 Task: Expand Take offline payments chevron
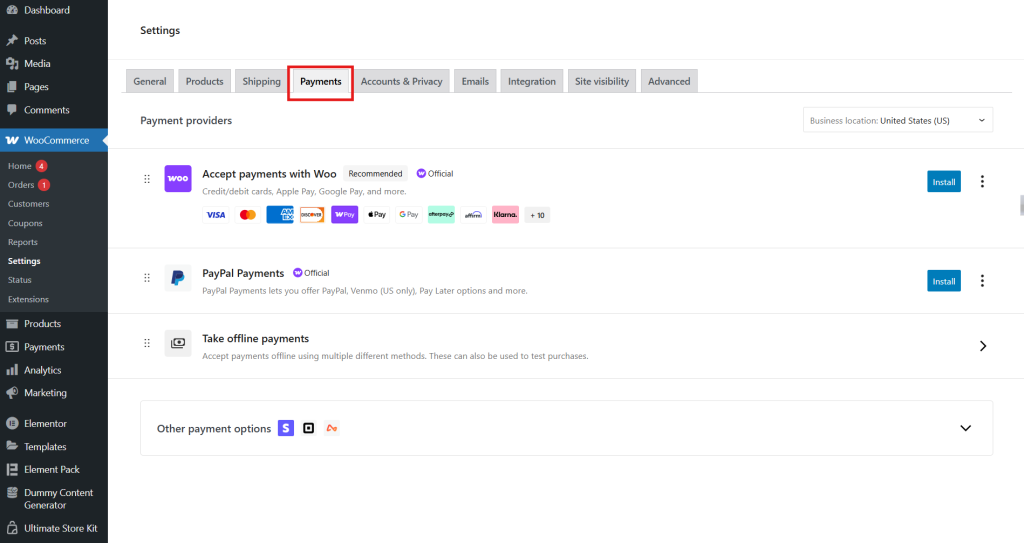[x=982, y=346]
